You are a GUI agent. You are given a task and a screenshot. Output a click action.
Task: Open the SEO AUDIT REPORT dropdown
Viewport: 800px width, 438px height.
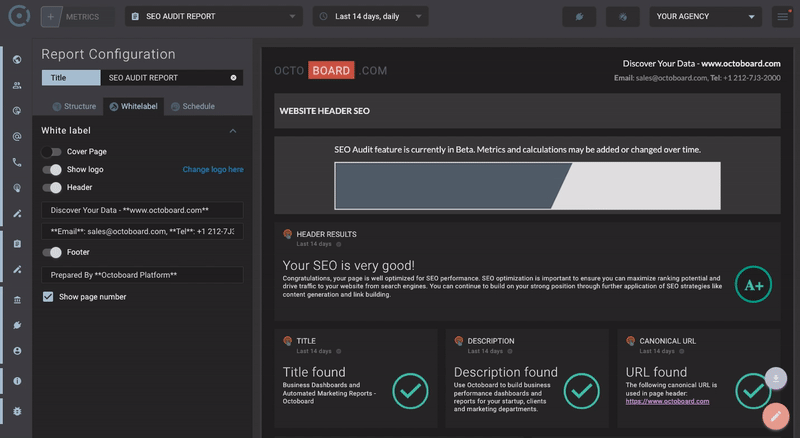click(214, 16)
